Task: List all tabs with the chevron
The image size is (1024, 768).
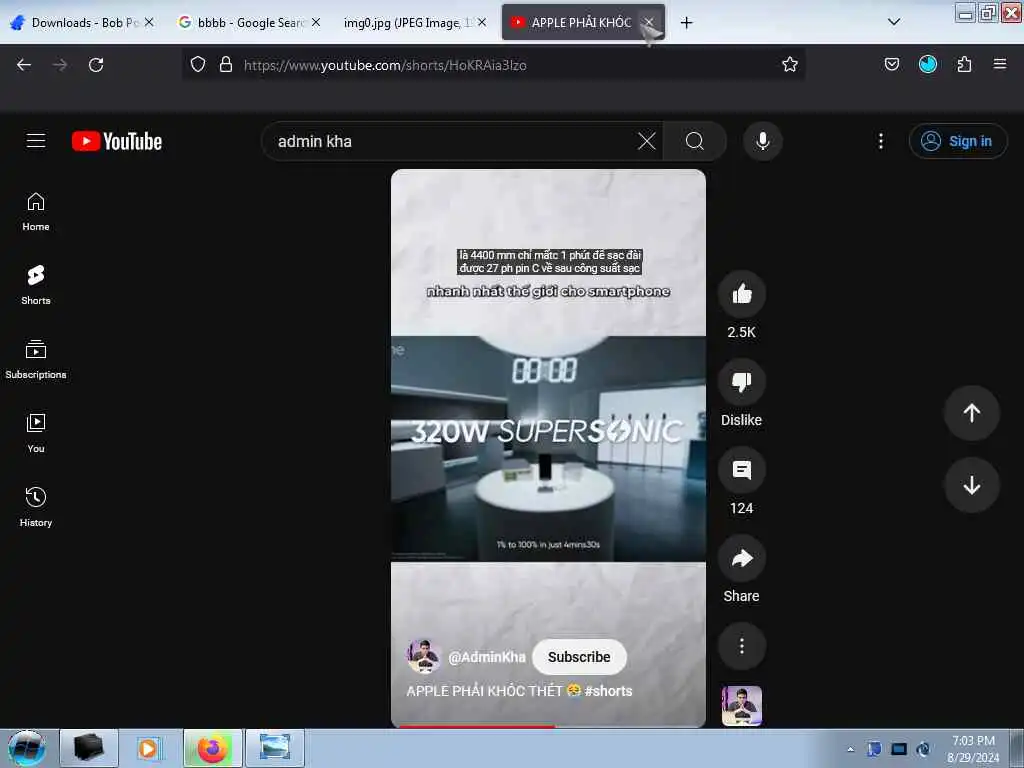Action: [x=894, y=22]
